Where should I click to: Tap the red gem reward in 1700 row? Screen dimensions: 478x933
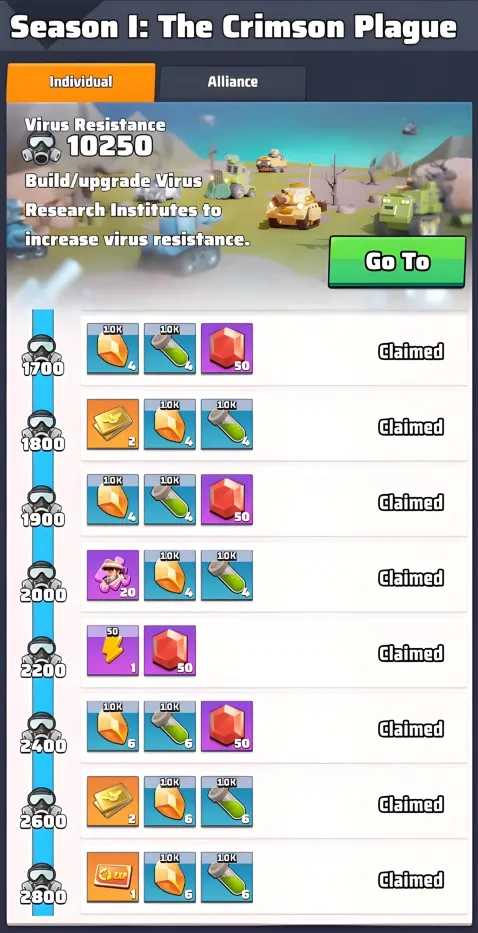click(227, 349)
